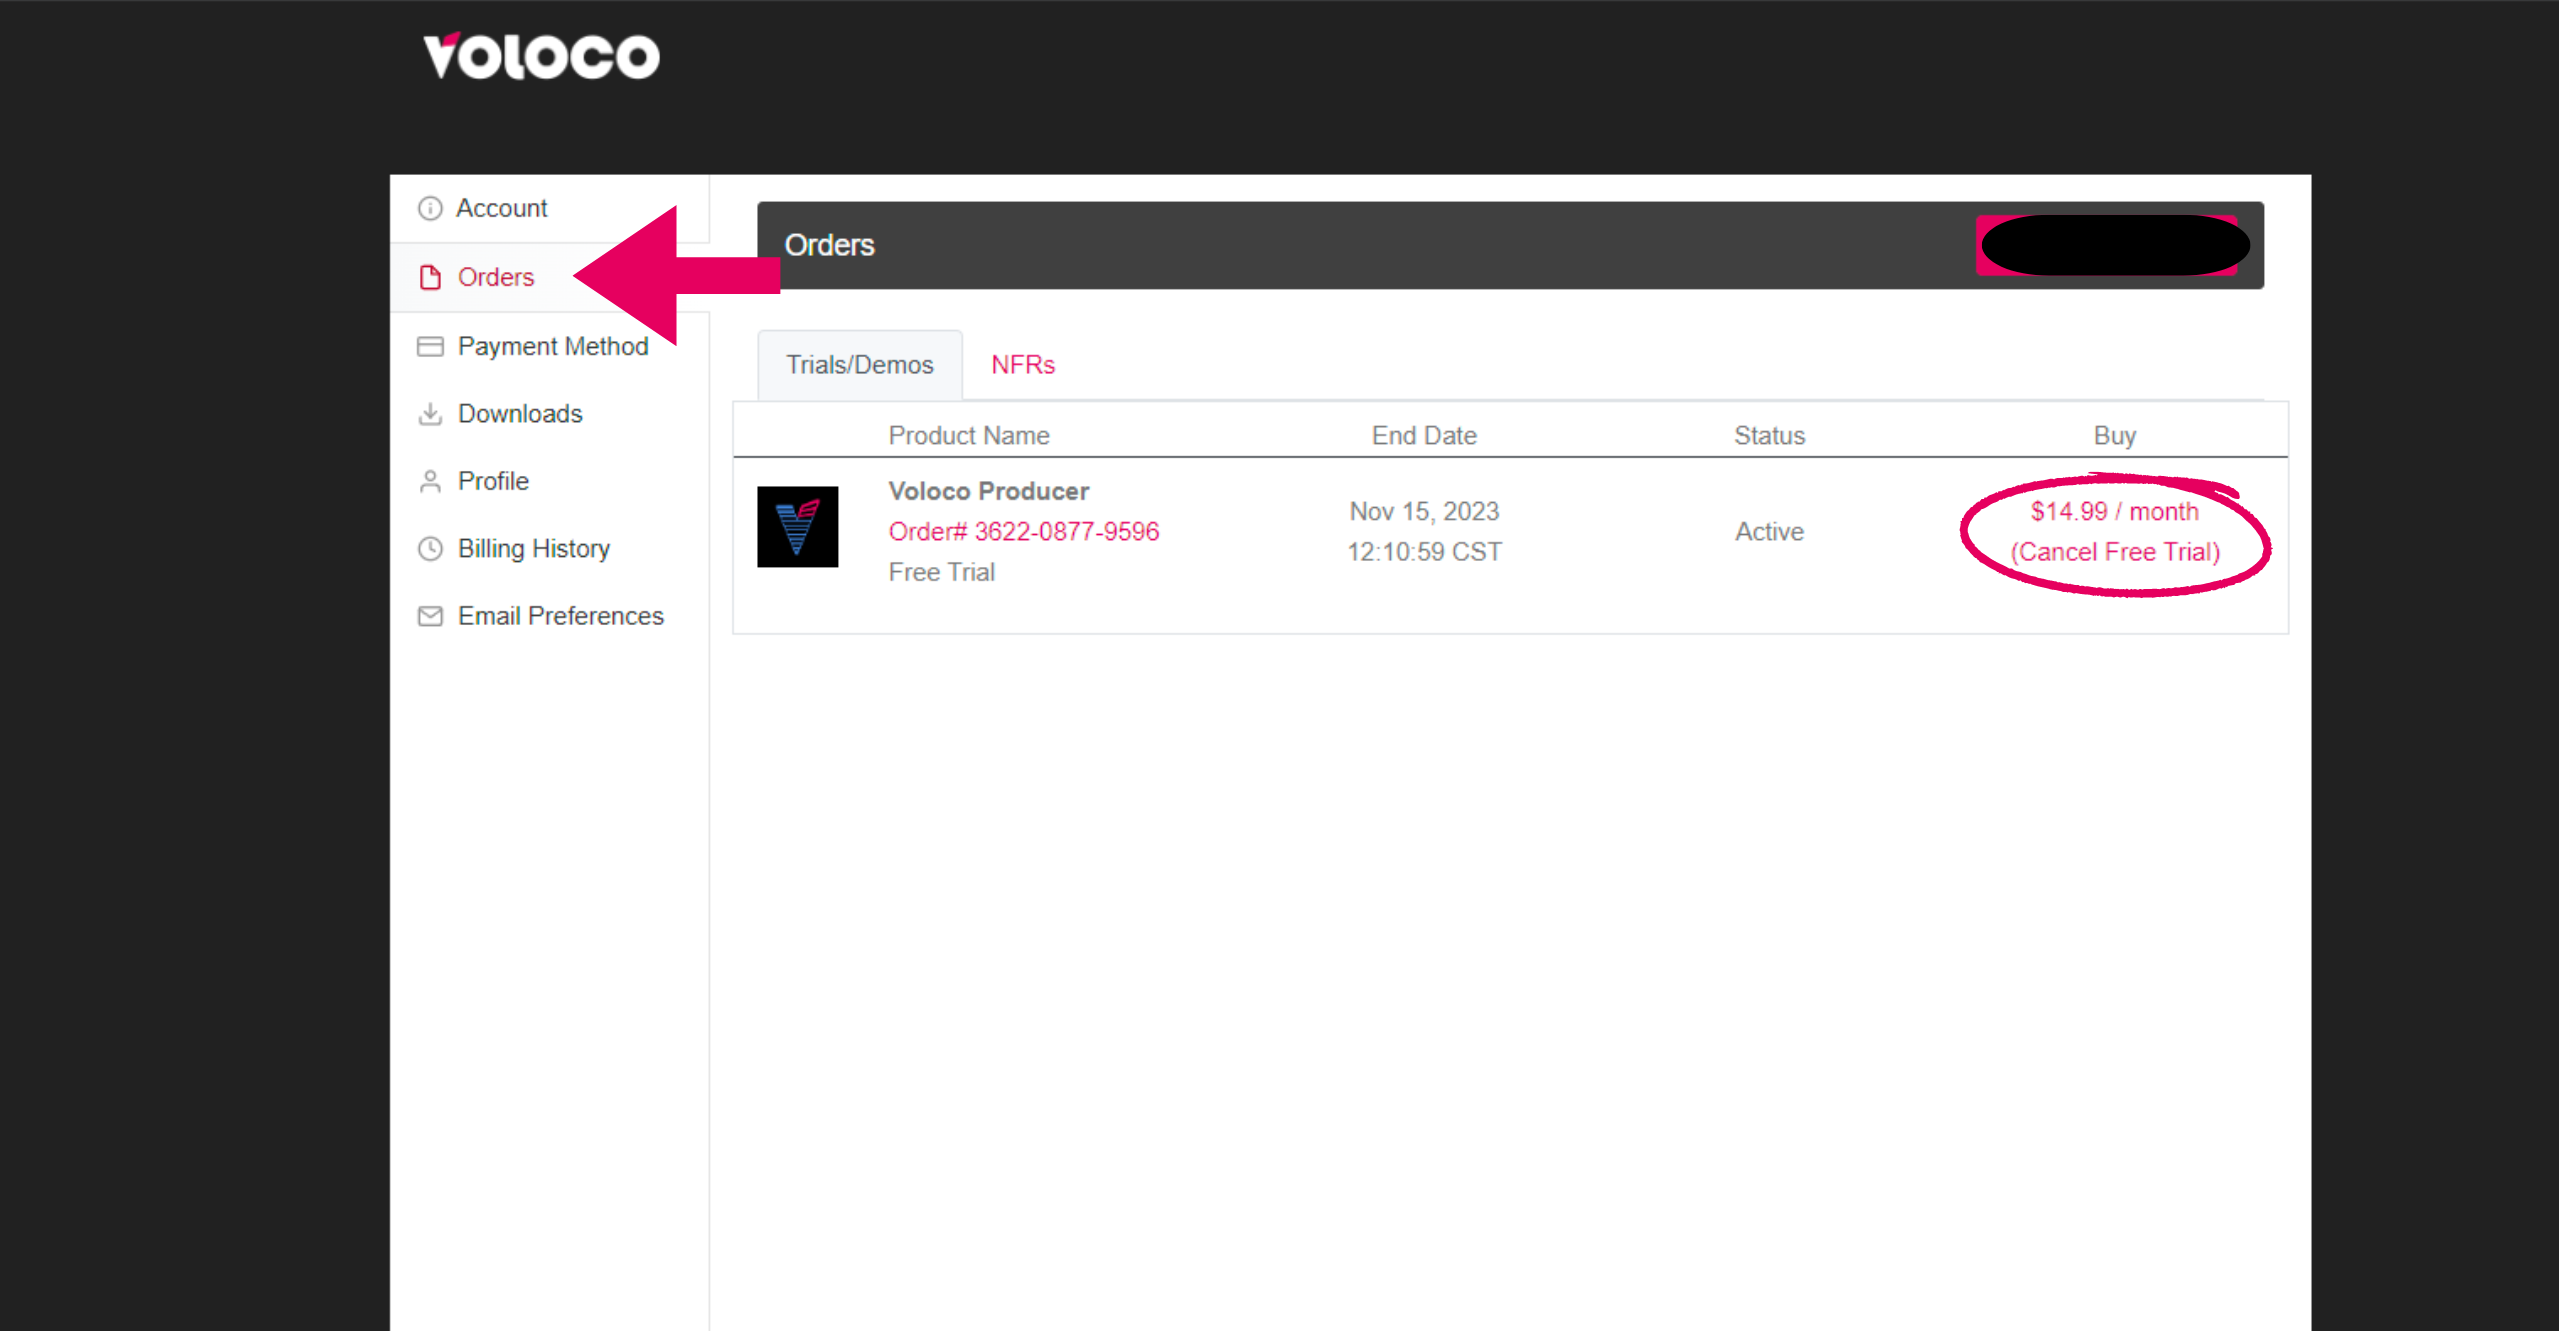This screenshot has height=1331, width=2559.
Task: Click the Profile person icon
Action: (430, 481)
